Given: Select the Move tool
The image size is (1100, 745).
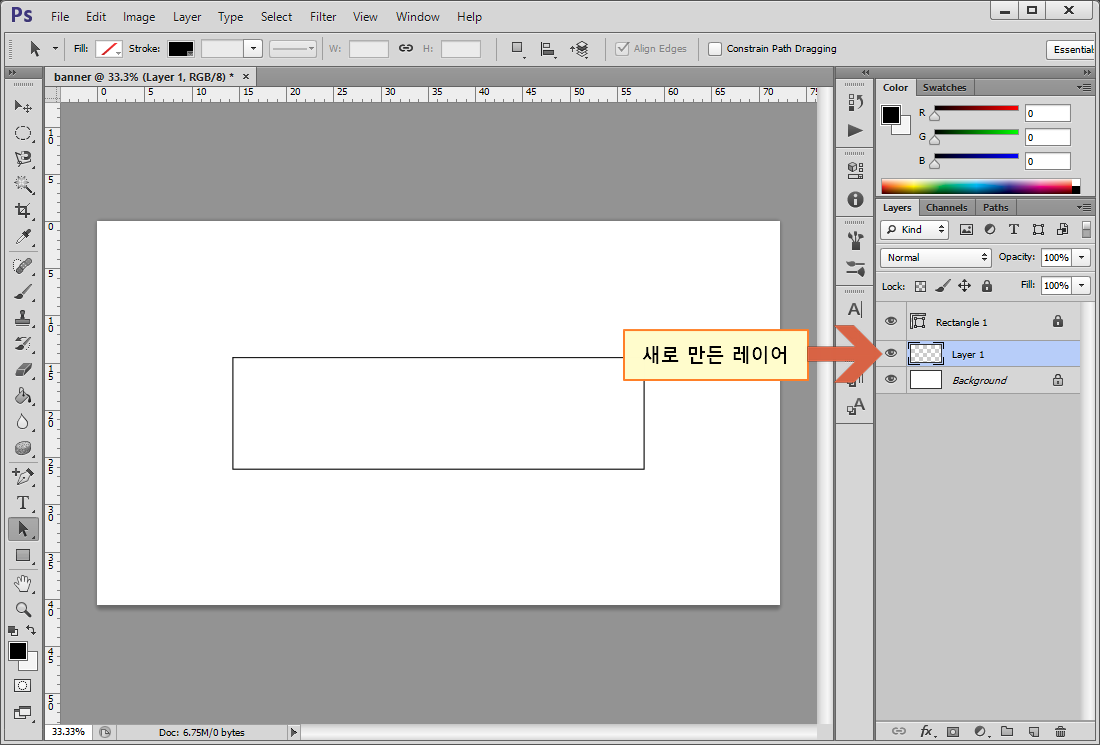Looking at the screenshot, I should click(23, 106).
